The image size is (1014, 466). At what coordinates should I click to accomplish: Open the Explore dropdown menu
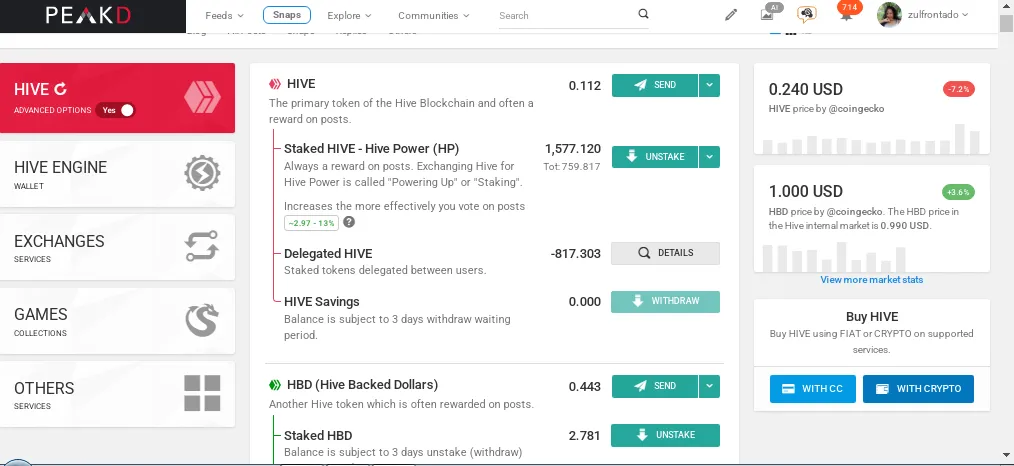click(x=349, y=15)
